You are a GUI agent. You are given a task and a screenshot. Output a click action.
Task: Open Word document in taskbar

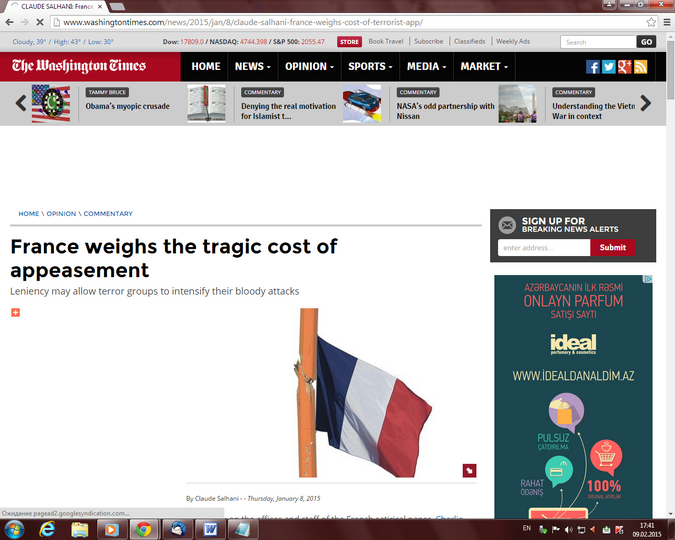[x=210, y=529]
